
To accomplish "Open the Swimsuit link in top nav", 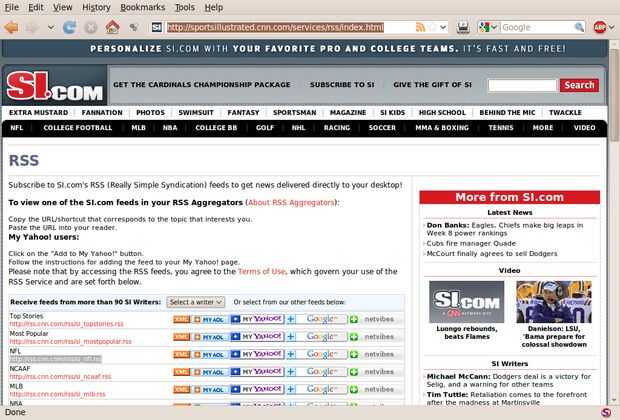I will pyautogui.click(x=196, y=113).
